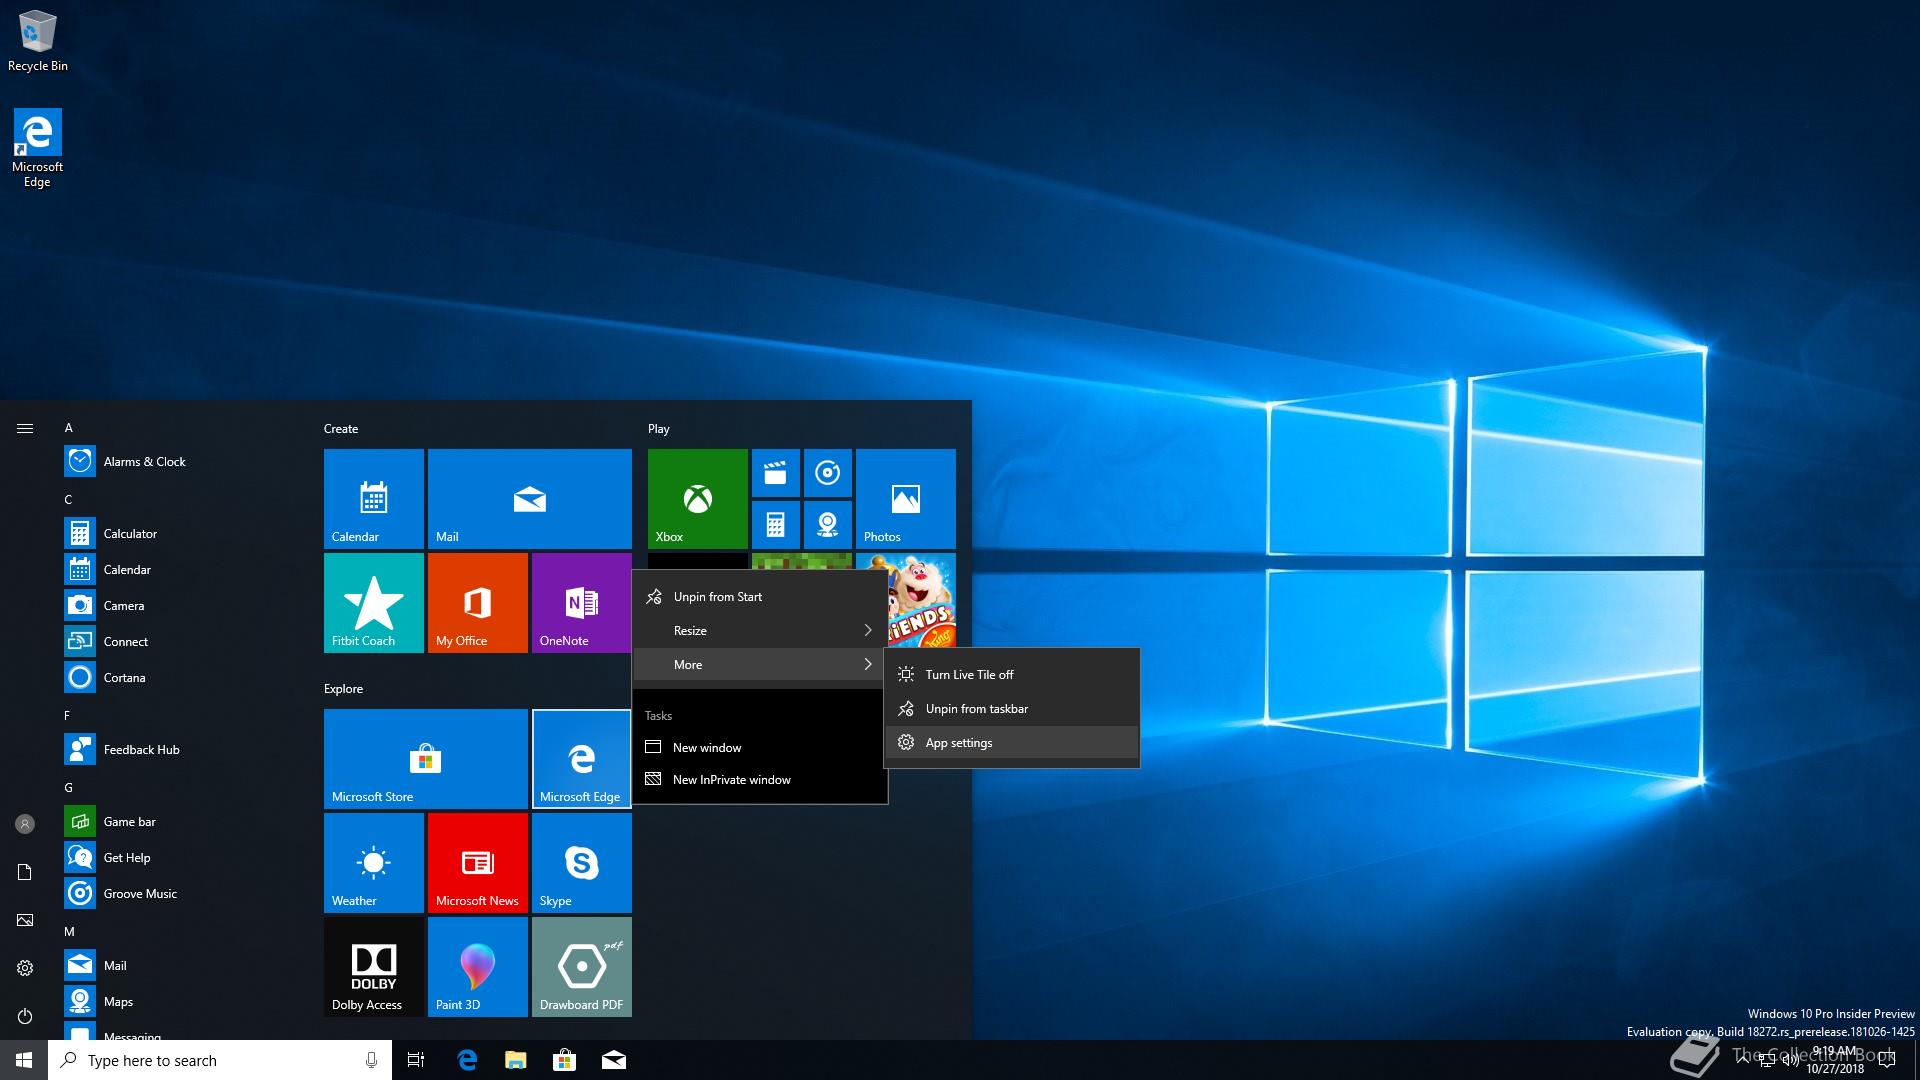1920x1080 pixels.
Task: Click the microphone icon in search box
Action: point(371,1060)
